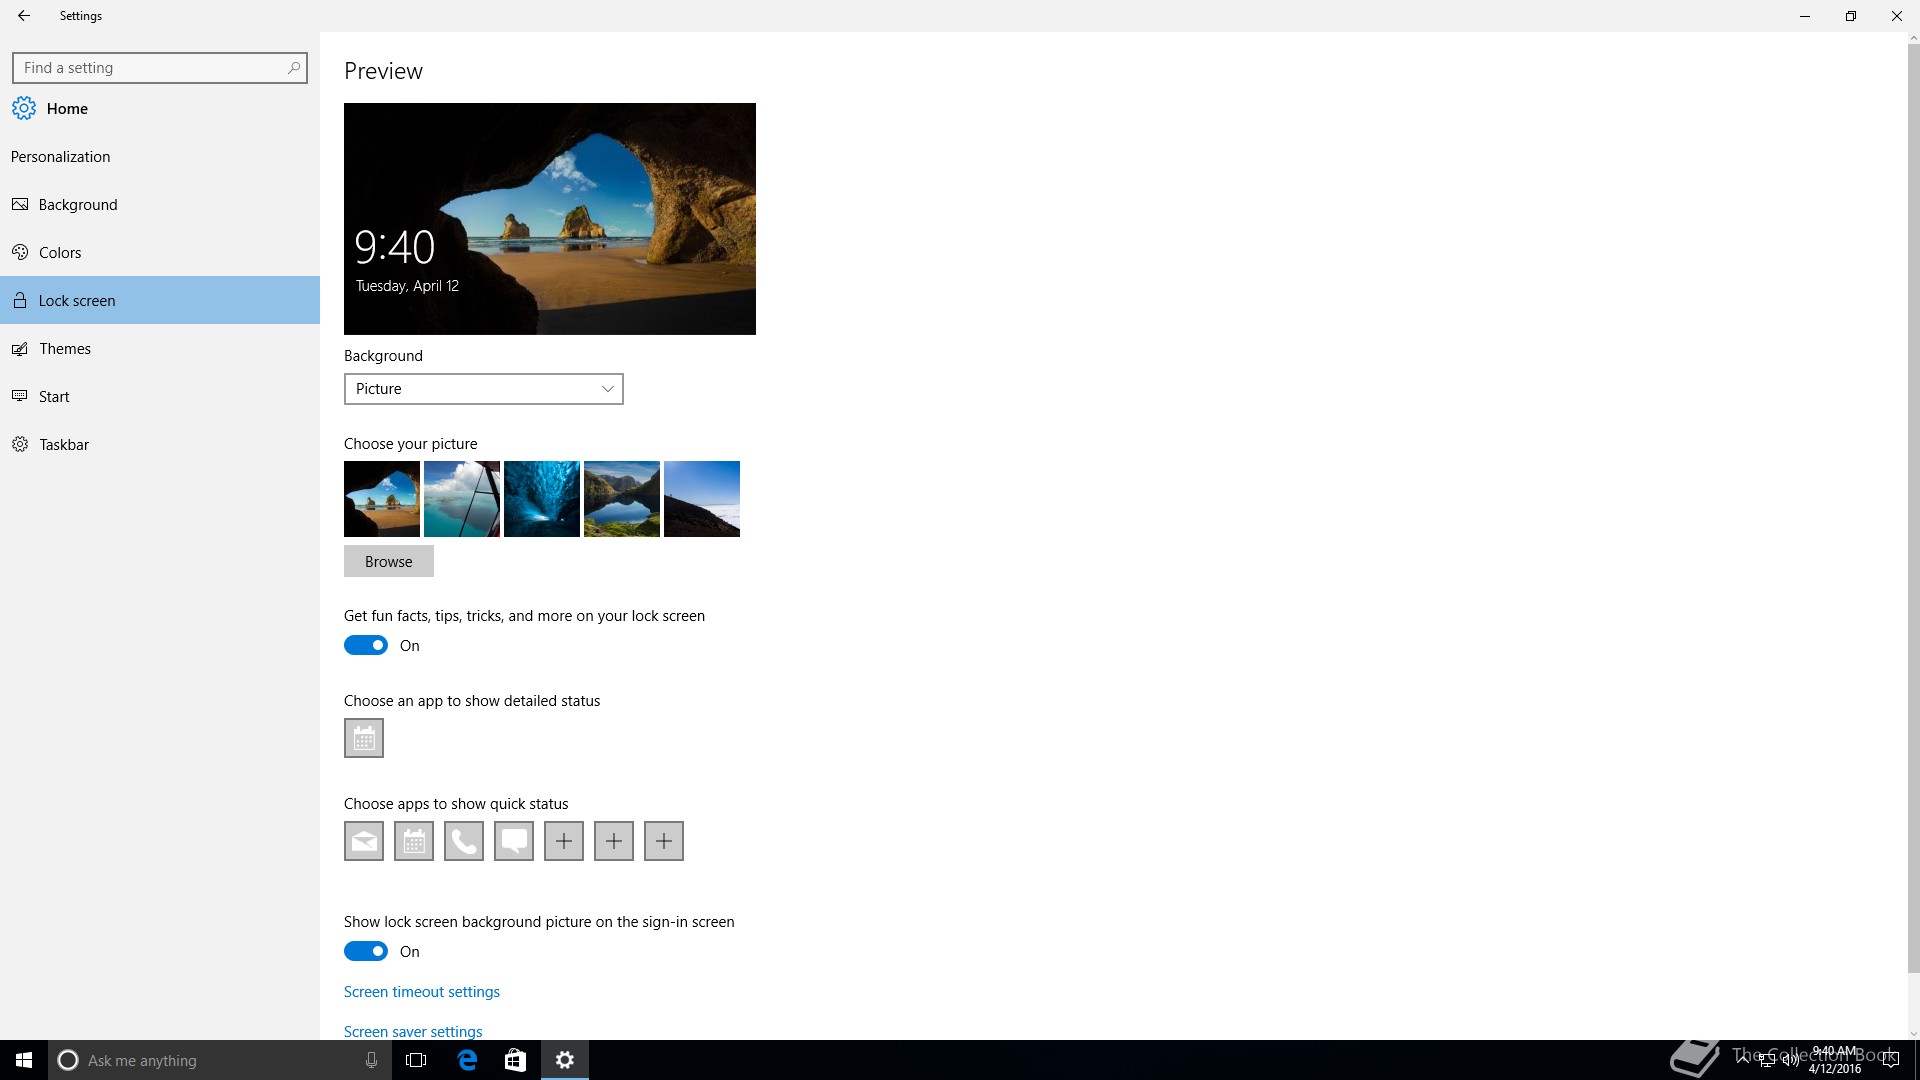Click the Settings gear on taskbar
Viewport: 1920px width, 1080px height.
coord(565,1060)
